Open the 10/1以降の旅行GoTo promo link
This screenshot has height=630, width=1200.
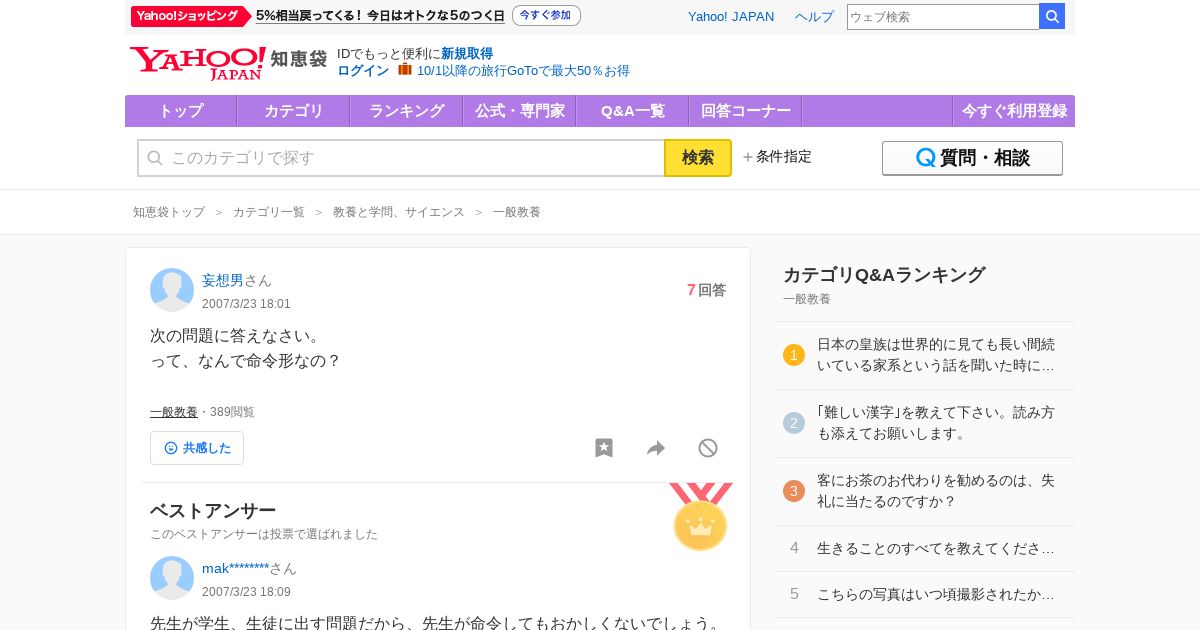click(523, 71)
